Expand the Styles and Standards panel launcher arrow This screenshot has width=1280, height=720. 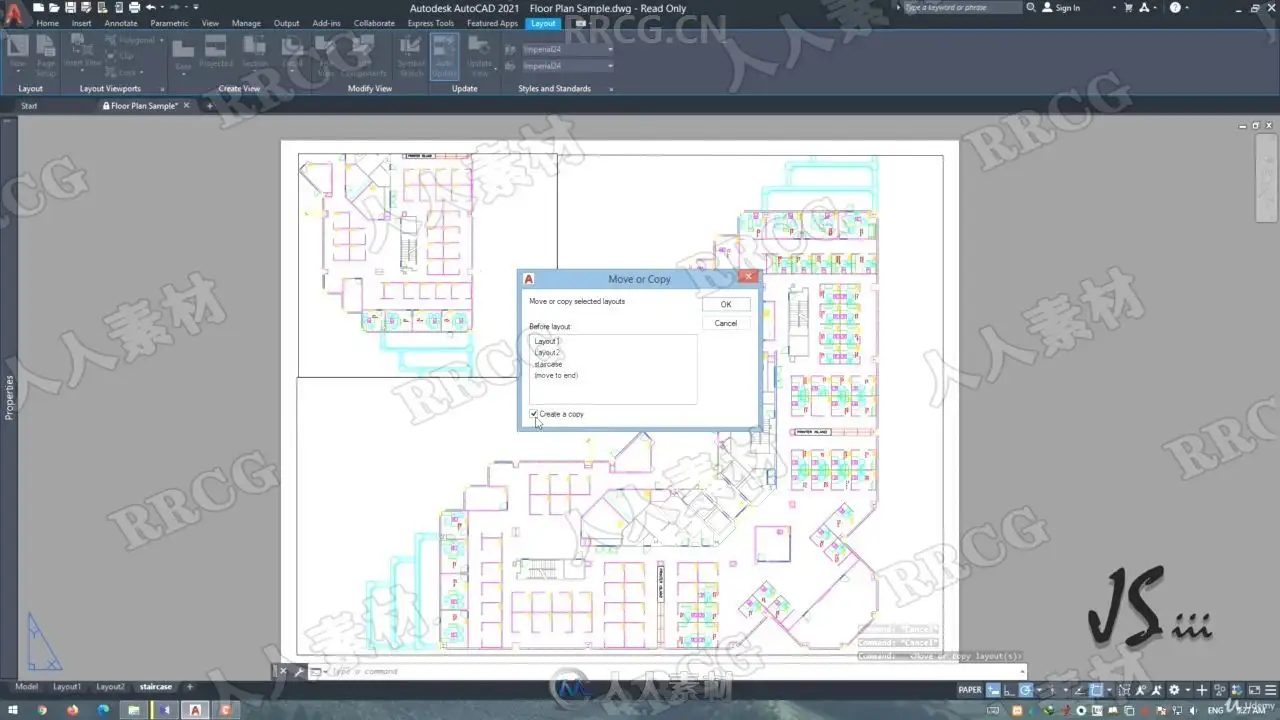611,89
